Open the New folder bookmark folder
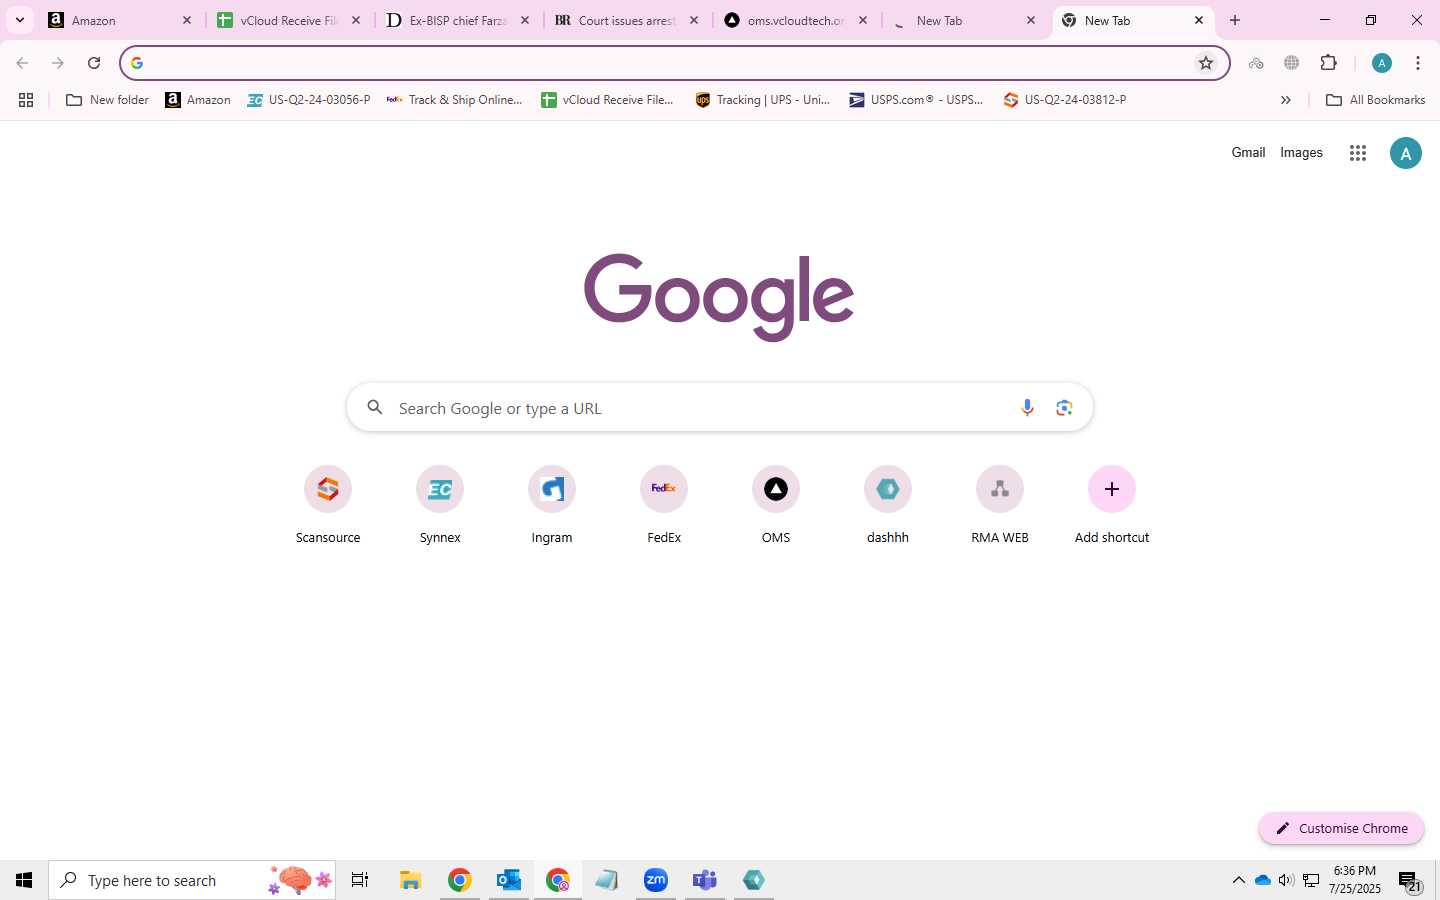Image resolution: width=1440 pixels, height=900 pixels. (x=107, y=100)
